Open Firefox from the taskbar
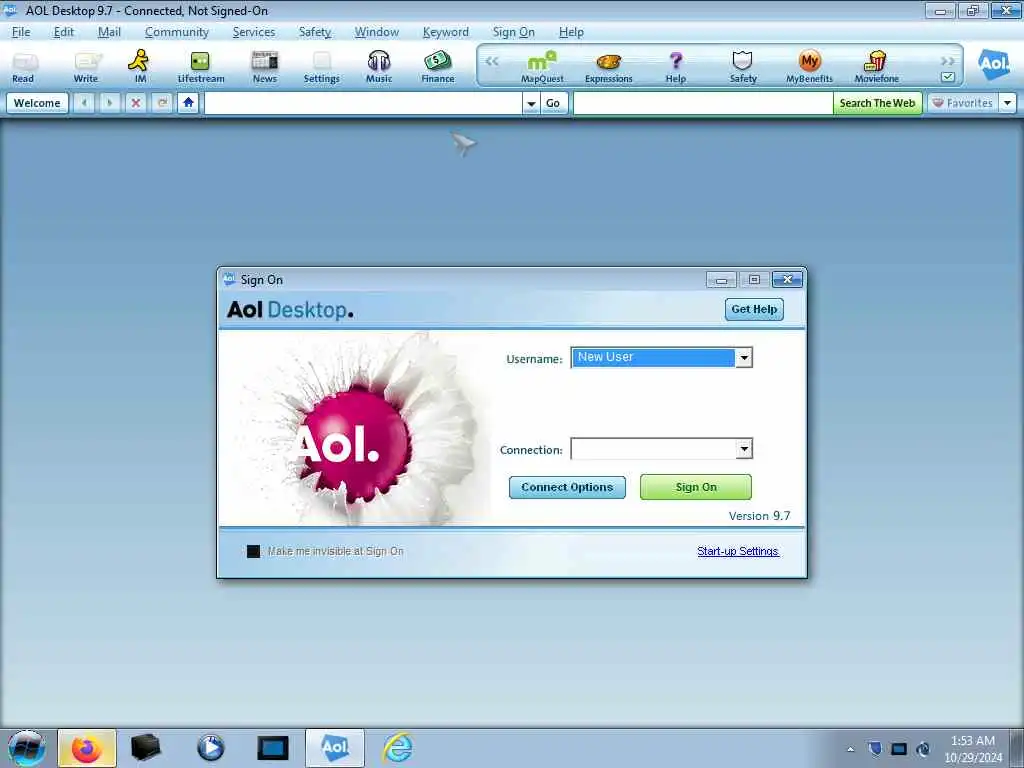The image size is (1024, 768). coord(87,748)
